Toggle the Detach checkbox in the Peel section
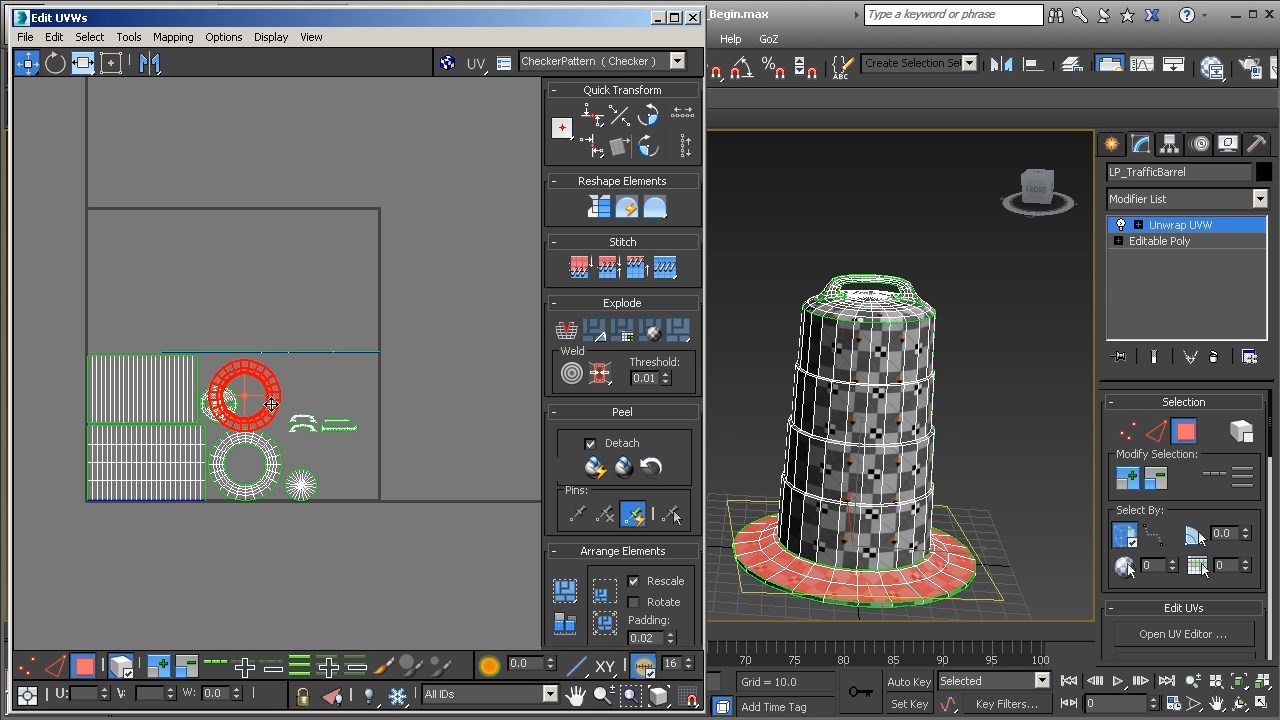Image resolution: width=1280 pixels, height=720 pixels. click(589, 443)
